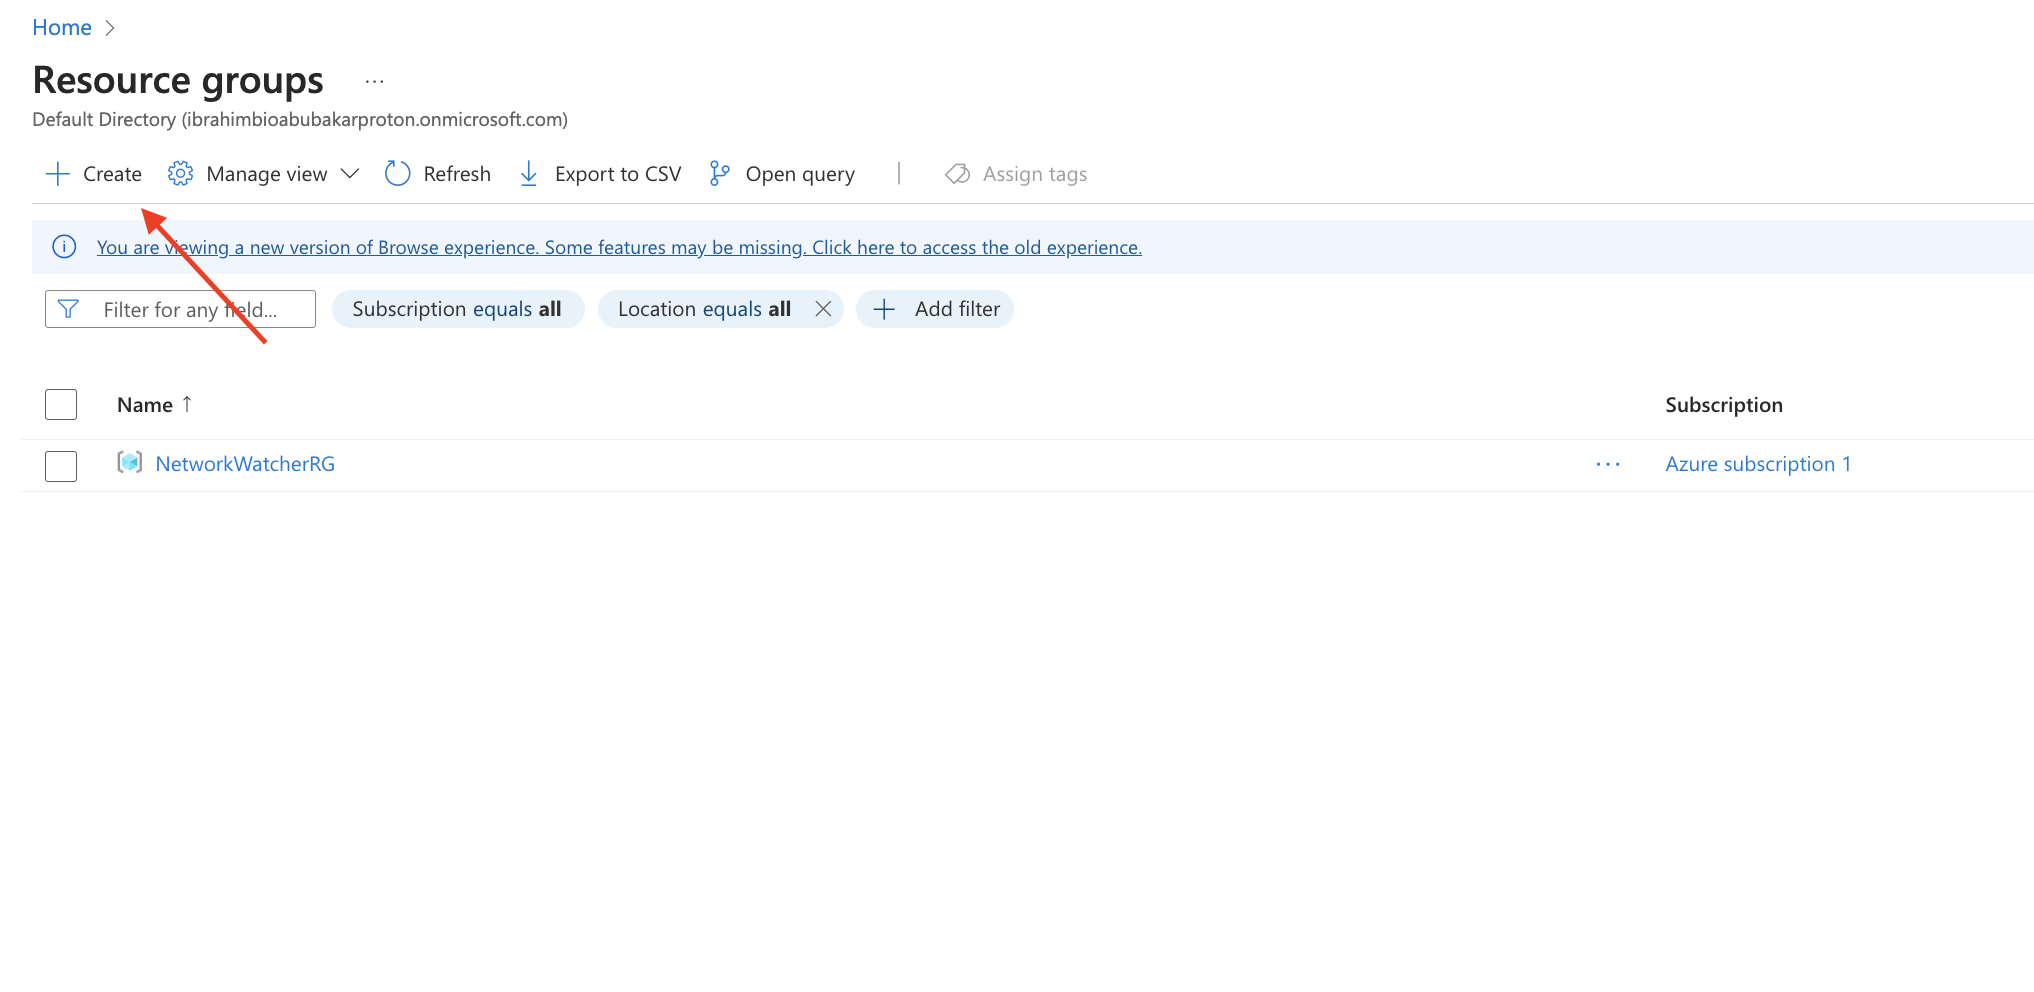The height and width of the screenshot is (992, 2034).
Task: Click the Create plus icon
Action: pyautogui.click(x=58, y=174)
